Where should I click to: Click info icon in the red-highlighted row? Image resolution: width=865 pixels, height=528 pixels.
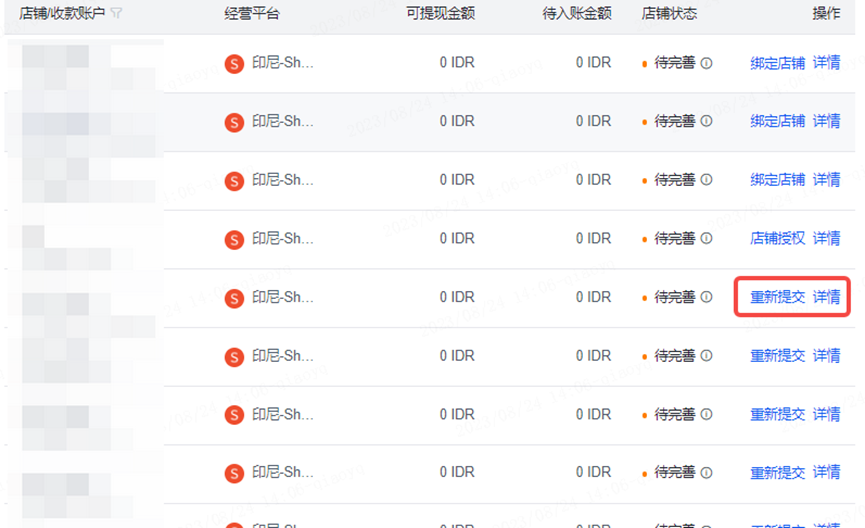[x=706, y=297]
